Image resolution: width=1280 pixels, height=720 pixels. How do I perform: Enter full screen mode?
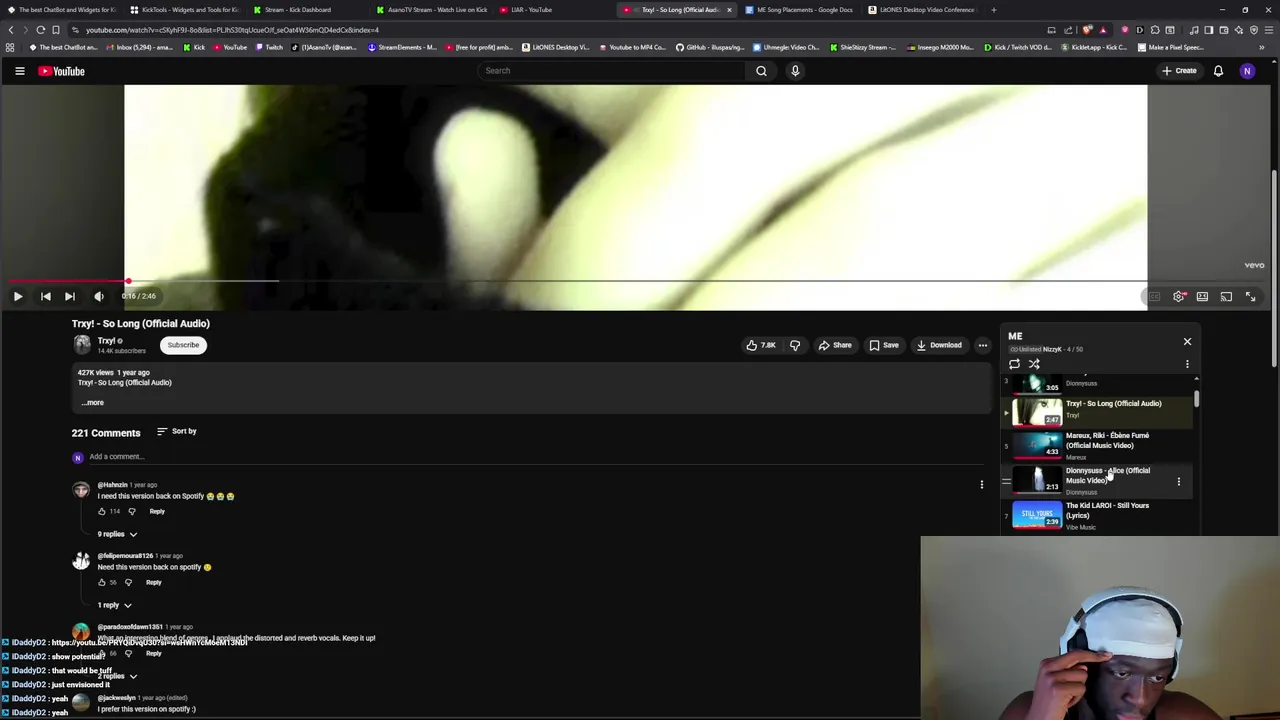[1250, 297]
